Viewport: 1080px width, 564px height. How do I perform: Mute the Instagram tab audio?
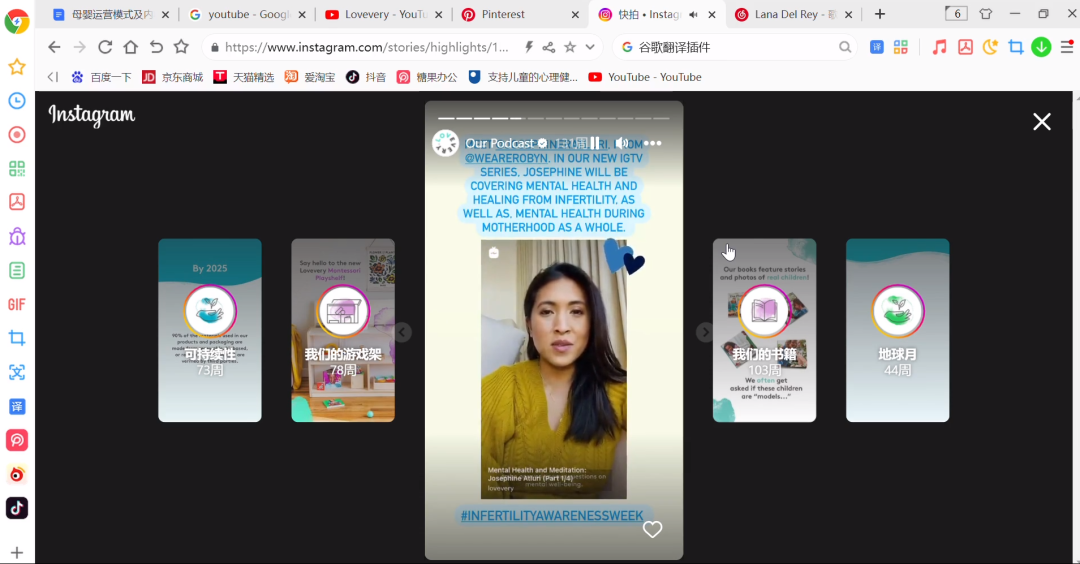tap(694, 14)
